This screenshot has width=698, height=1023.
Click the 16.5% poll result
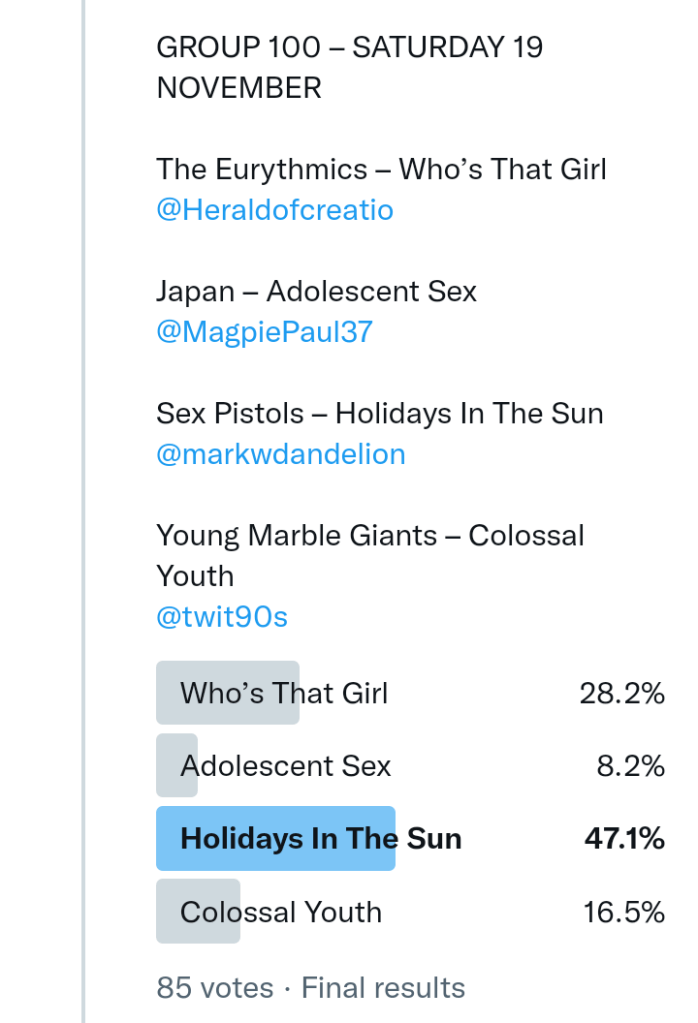click(x=623, y=912)
